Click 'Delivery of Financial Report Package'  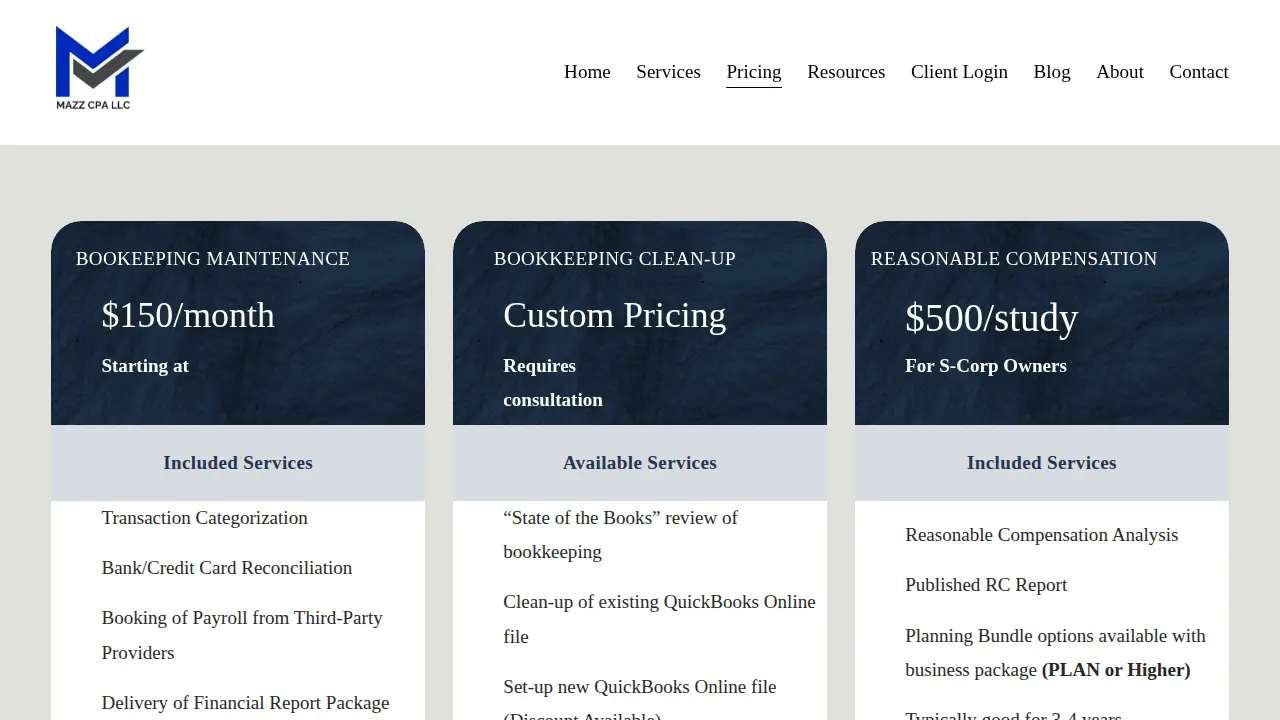(246, 703)
